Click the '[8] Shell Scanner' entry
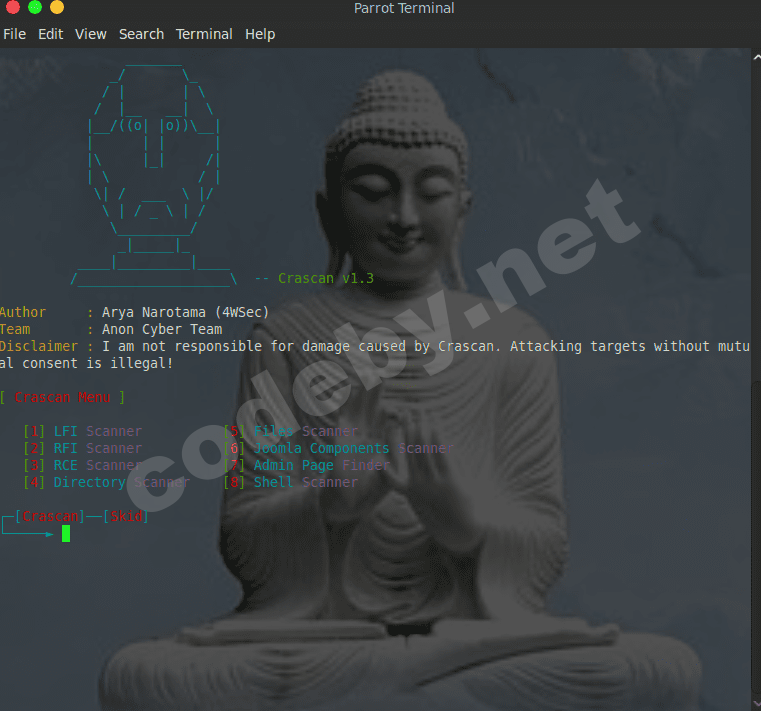Screen dimensions: 761x711 coord(291,482)
